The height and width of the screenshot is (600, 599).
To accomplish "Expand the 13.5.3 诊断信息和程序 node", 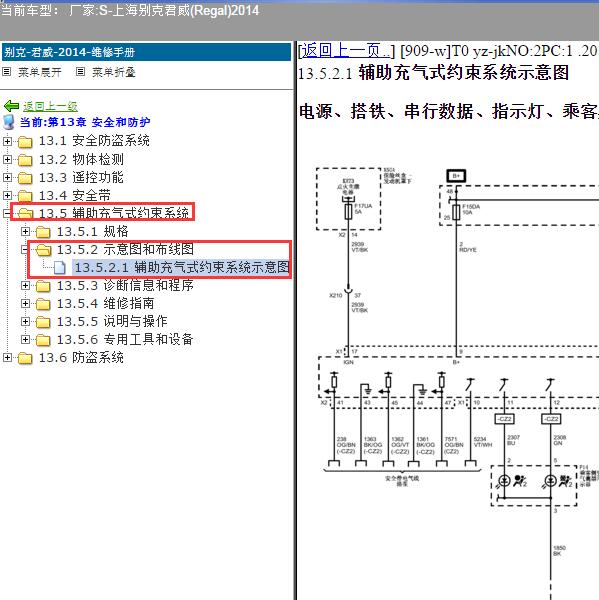I will pyautogui.click(x=25, y=285).
